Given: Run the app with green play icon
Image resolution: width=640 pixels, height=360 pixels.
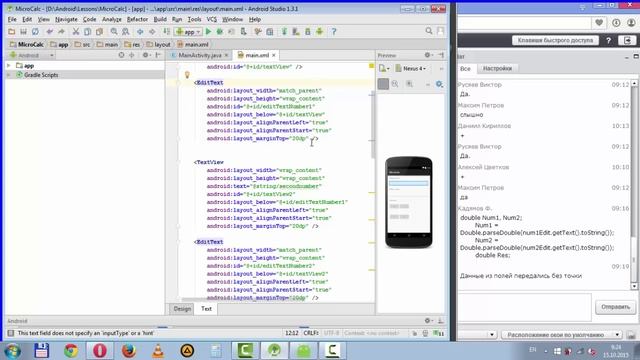Looking at the screenshot, I should (x=208, y=31).
